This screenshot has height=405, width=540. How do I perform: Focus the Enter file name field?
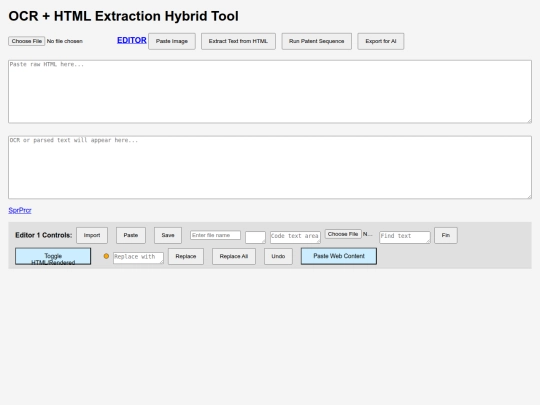[215, 235]
